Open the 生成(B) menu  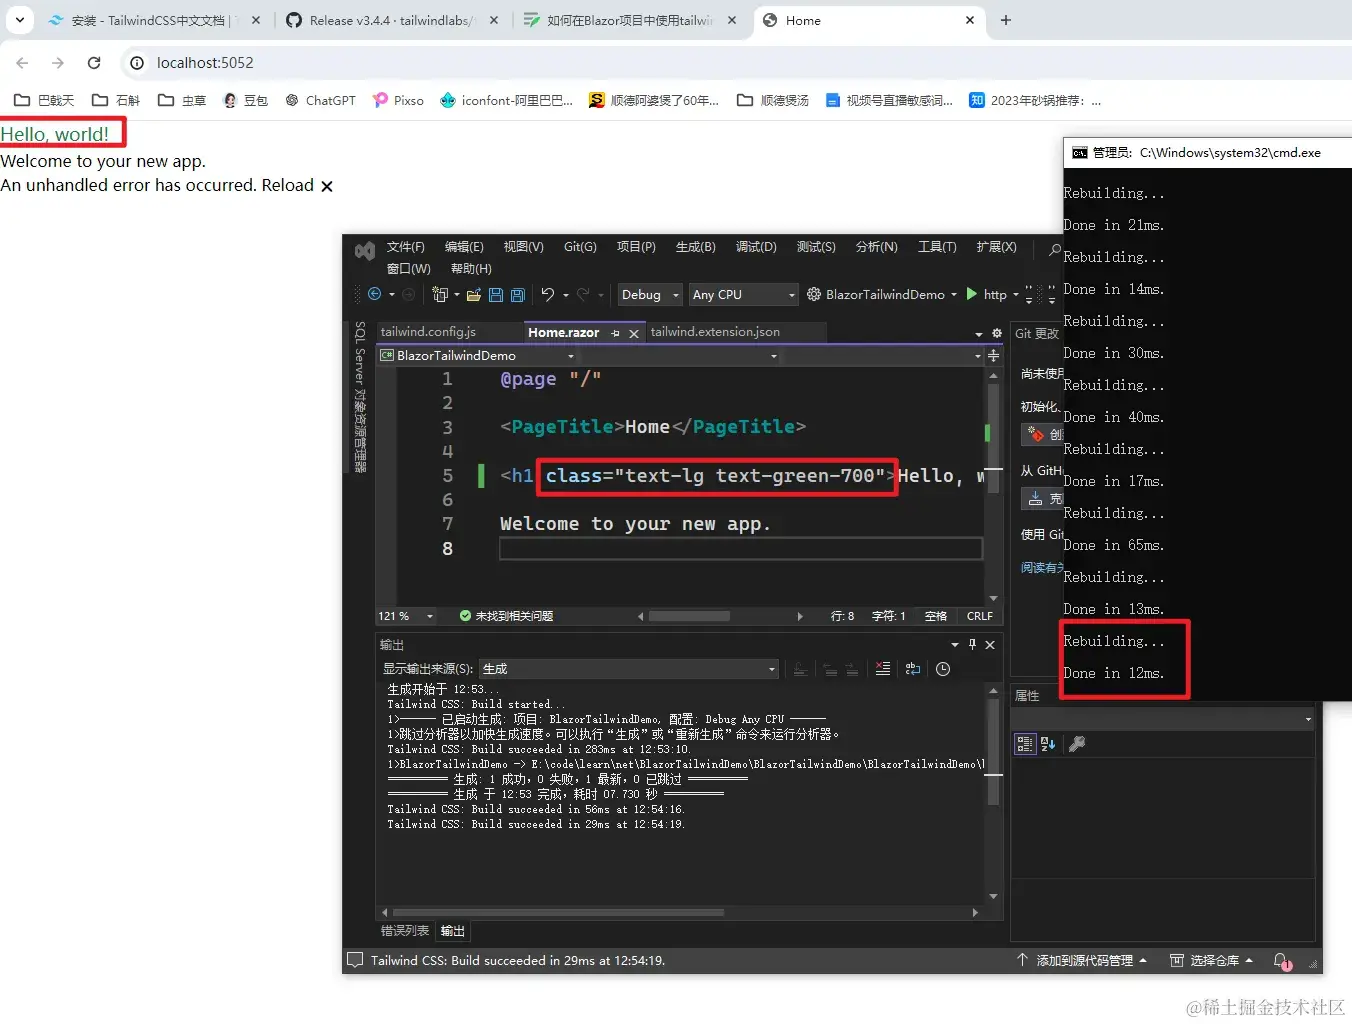pos(696,247)
